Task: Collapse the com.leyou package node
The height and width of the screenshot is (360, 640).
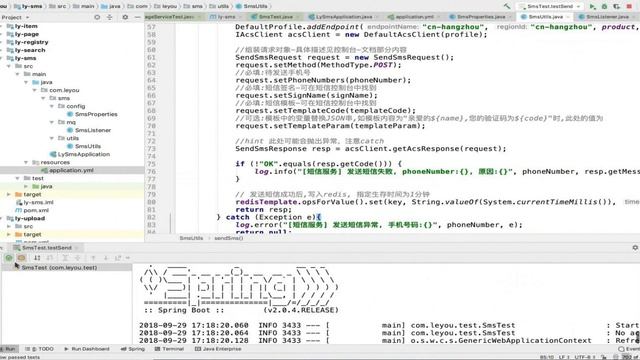Action: point(35,90)
